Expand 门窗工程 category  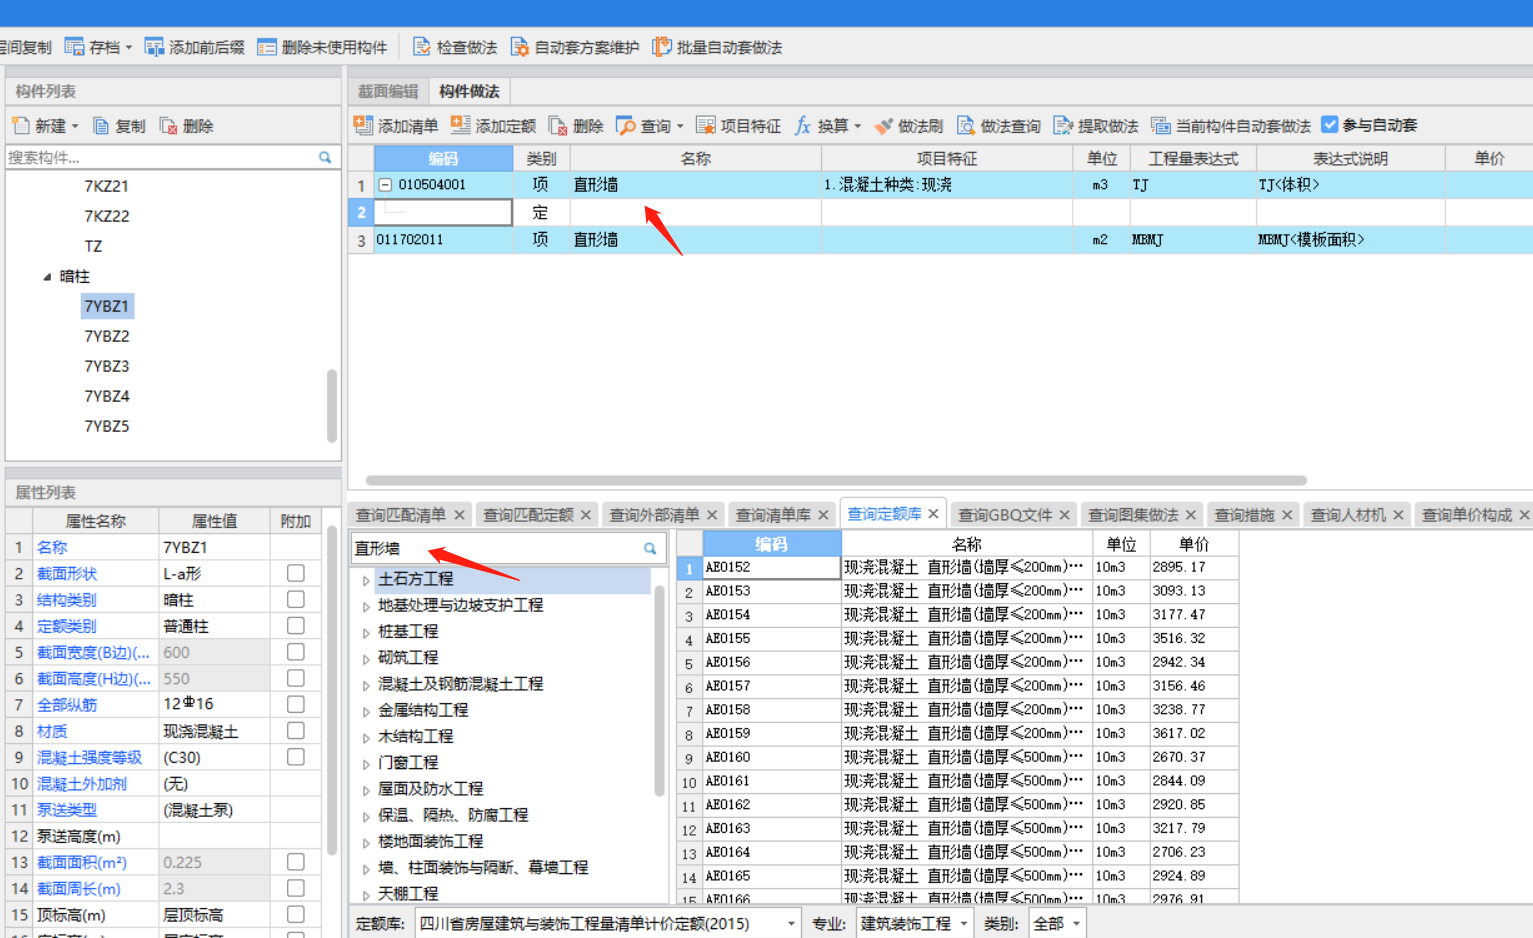click(366, 764)
